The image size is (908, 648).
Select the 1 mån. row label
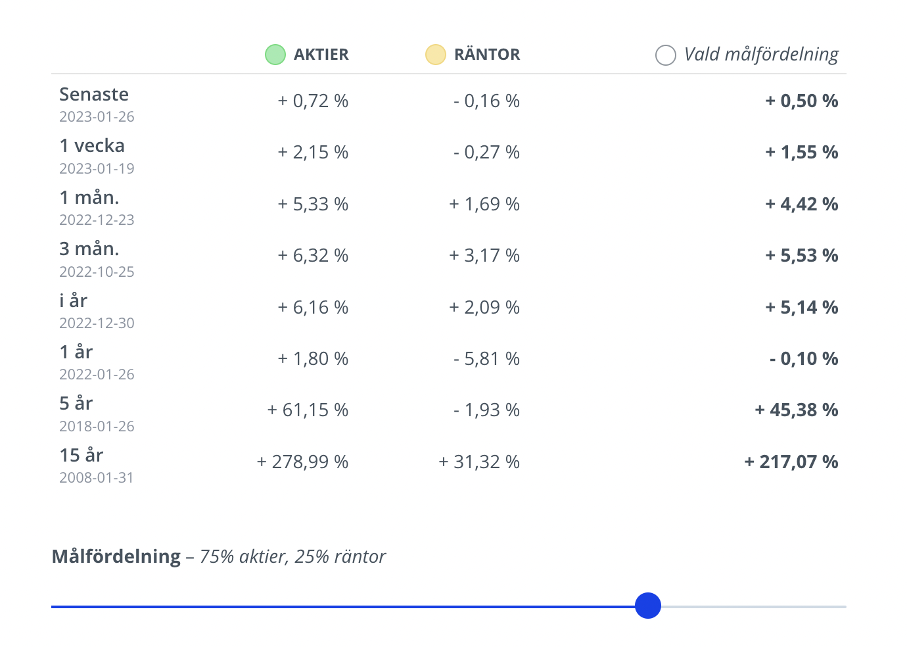(89, 198)
